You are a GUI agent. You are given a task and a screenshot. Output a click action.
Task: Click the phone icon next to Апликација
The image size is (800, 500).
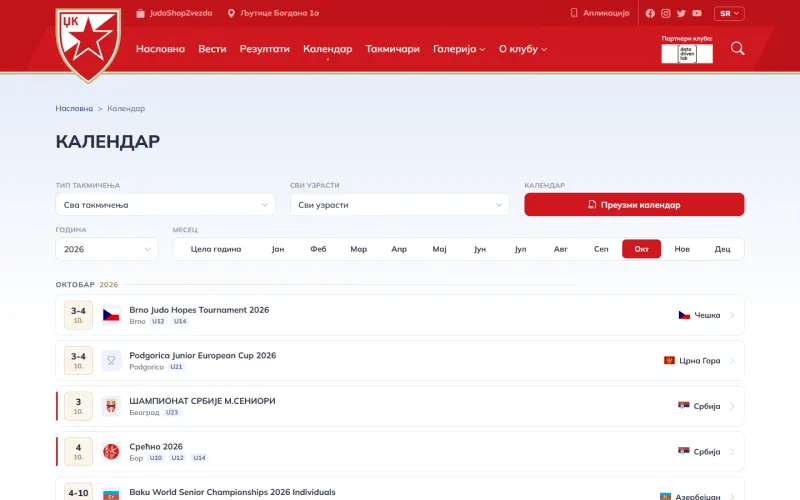coord(574,13)
